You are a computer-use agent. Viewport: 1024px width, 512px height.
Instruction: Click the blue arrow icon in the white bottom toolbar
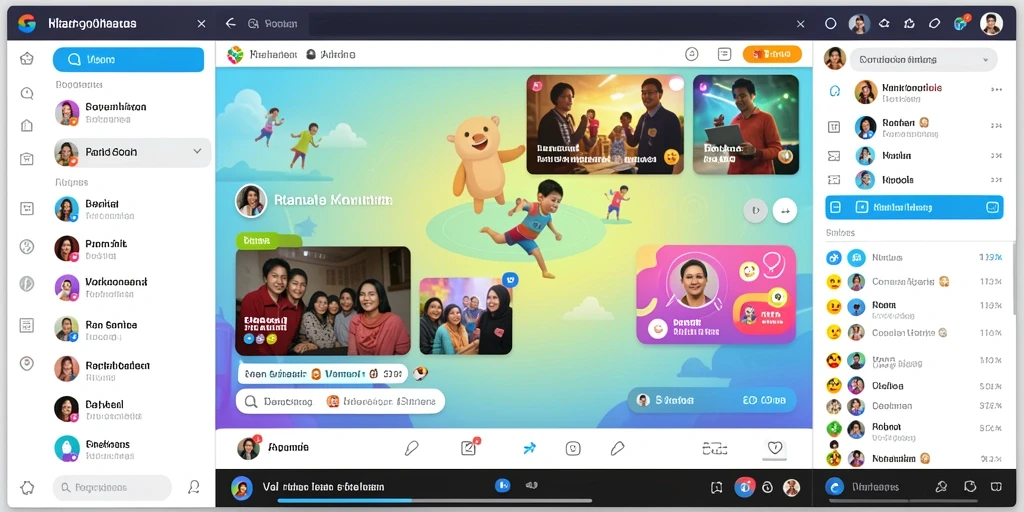click(x=530, y=448)
